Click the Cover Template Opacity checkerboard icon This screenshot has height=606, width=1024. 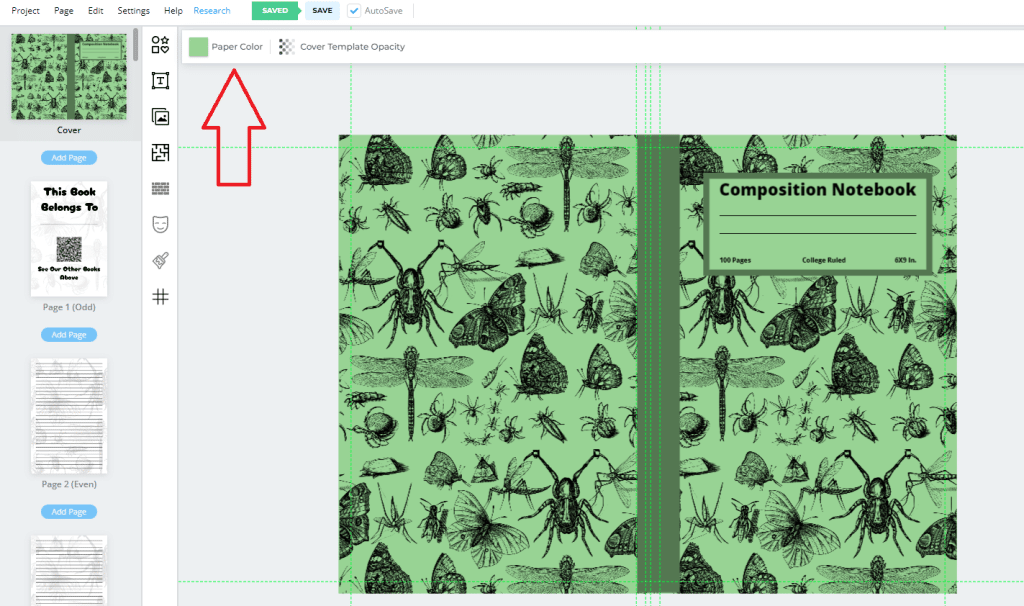pos(287,47)
